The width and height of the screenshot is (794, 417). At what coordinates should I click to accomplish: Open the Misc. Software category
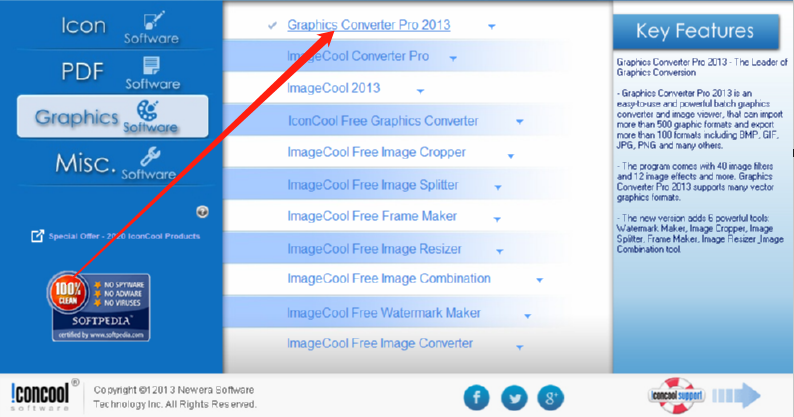click(x=116, y=163)
